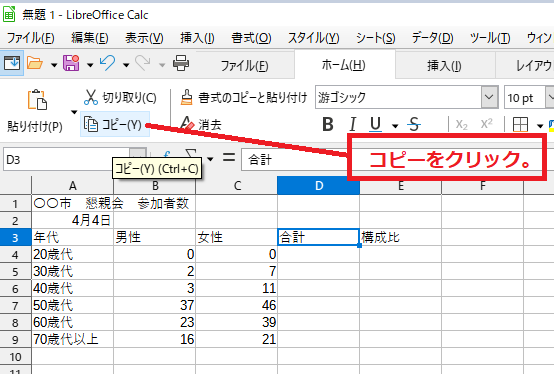
Task: Open the ツール(T) menu
Action: point(490,38)
